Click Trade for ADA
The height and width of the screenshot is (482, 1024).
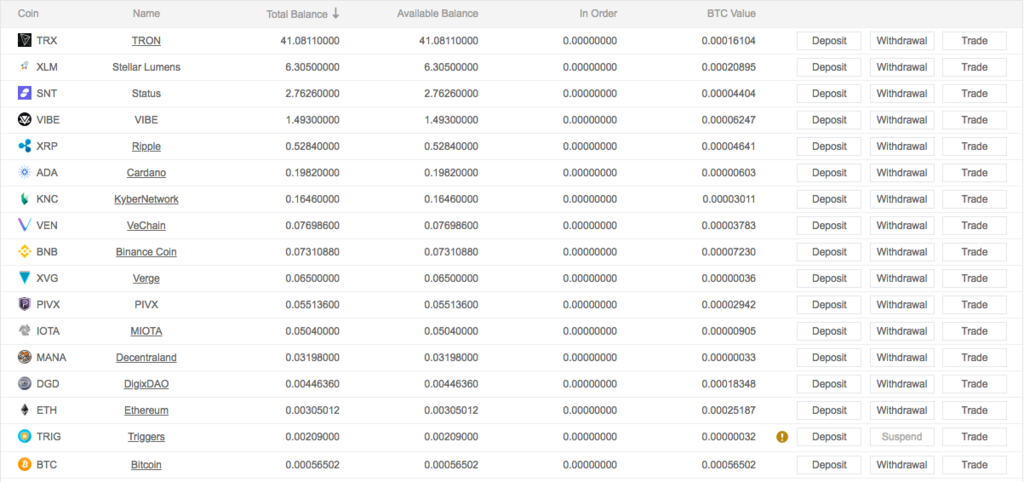click(x=974, y=172)
